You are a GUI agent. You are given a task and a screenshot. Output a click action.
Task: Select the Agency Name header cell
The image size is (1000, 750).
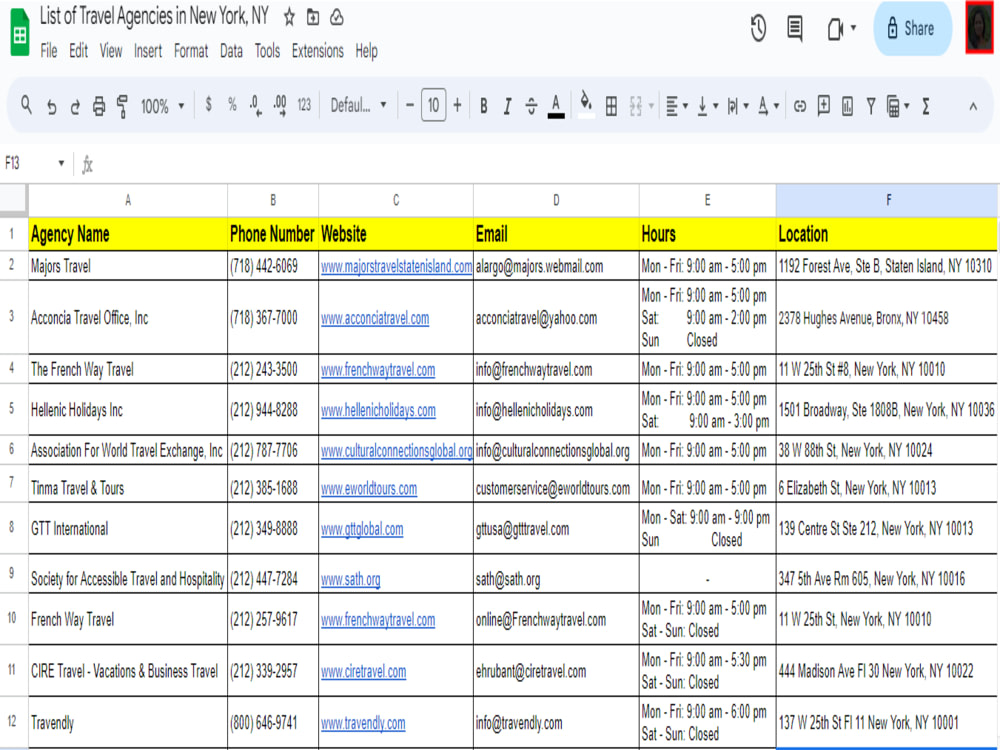click(x=128, y=234)
